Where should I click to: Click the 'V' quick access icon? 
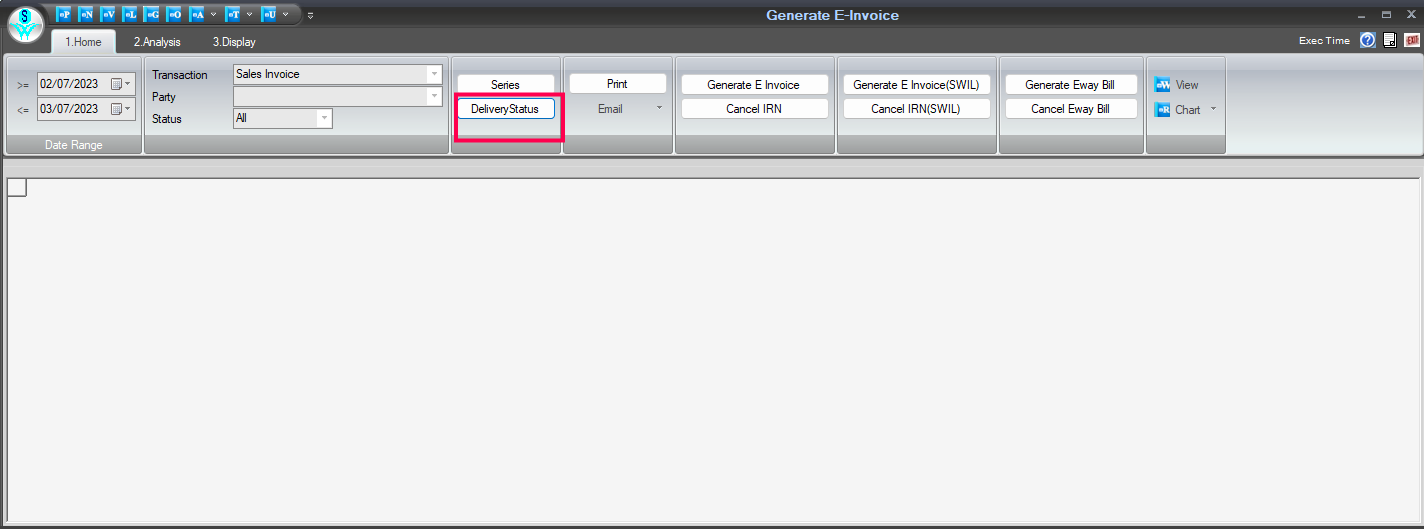tap(108, 14)
